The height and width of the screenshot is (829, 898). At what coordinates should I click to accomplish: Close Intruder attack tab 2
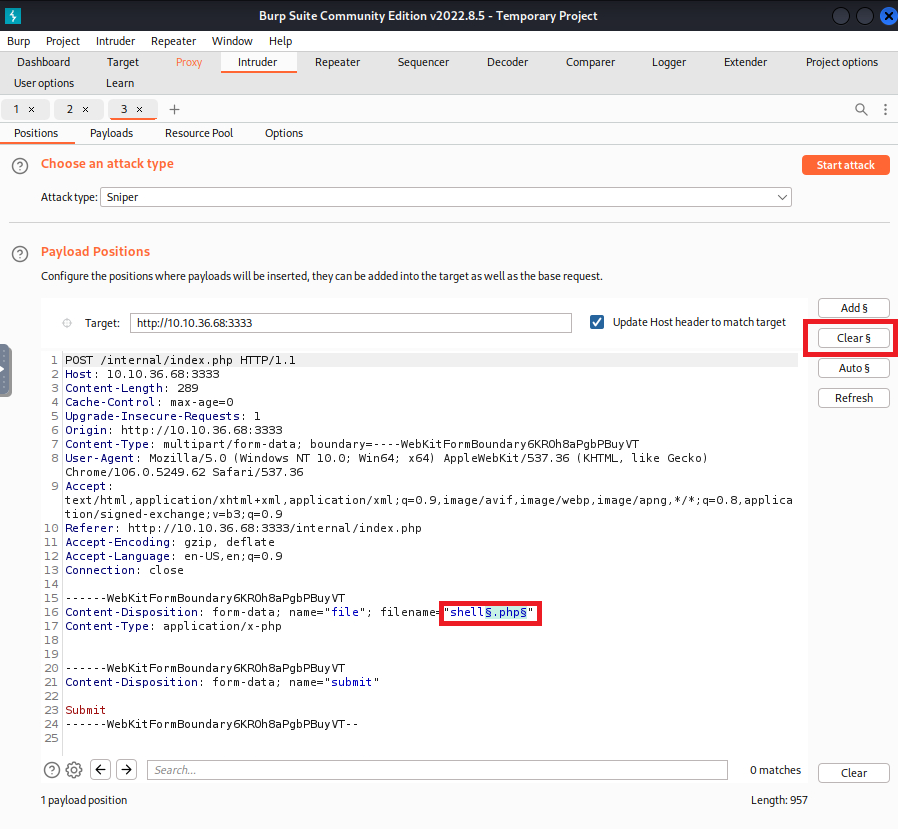pyautogui.click(x=85, y=109)
